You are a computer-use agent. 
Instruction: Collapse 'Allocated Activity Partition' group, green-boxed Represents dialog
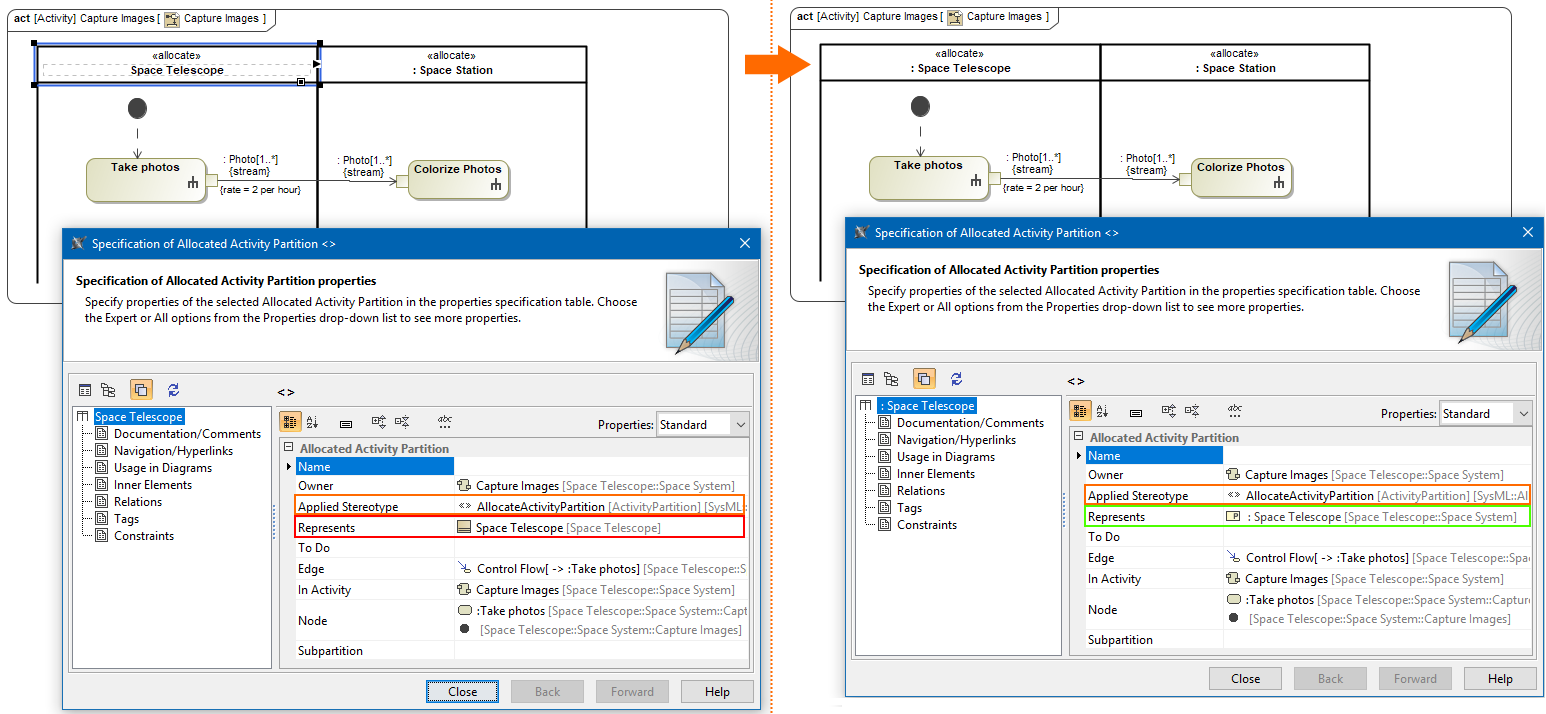click(1079, 438)
